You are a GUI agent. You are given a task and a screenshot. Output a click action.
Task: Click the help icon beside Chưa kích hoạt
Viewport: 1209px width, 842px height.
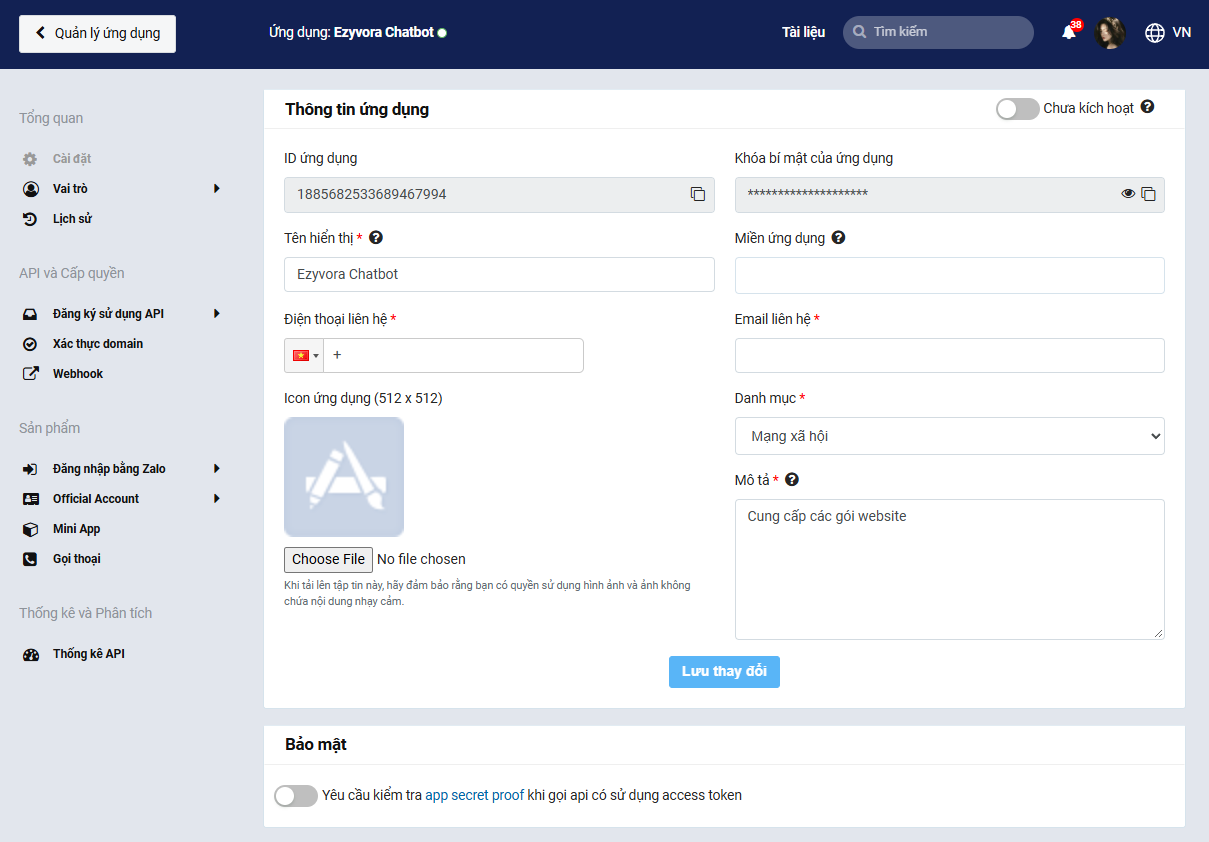tap(1147, 107)
